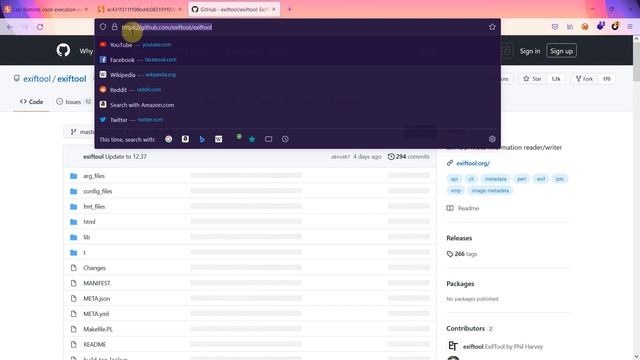Star the exiftool repository
Image resolution: width=640 pixels, height=360 pixels.
pos(533,79)
